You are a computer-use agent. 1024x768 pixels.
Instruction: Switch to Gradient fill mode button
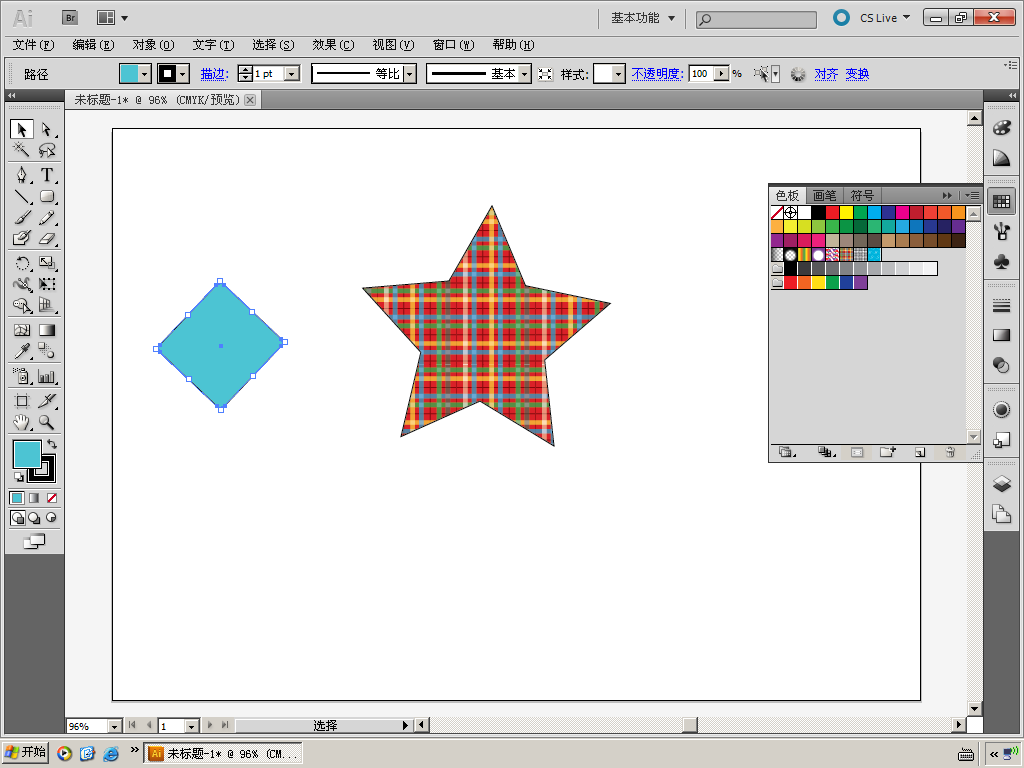tap(35, 498)
